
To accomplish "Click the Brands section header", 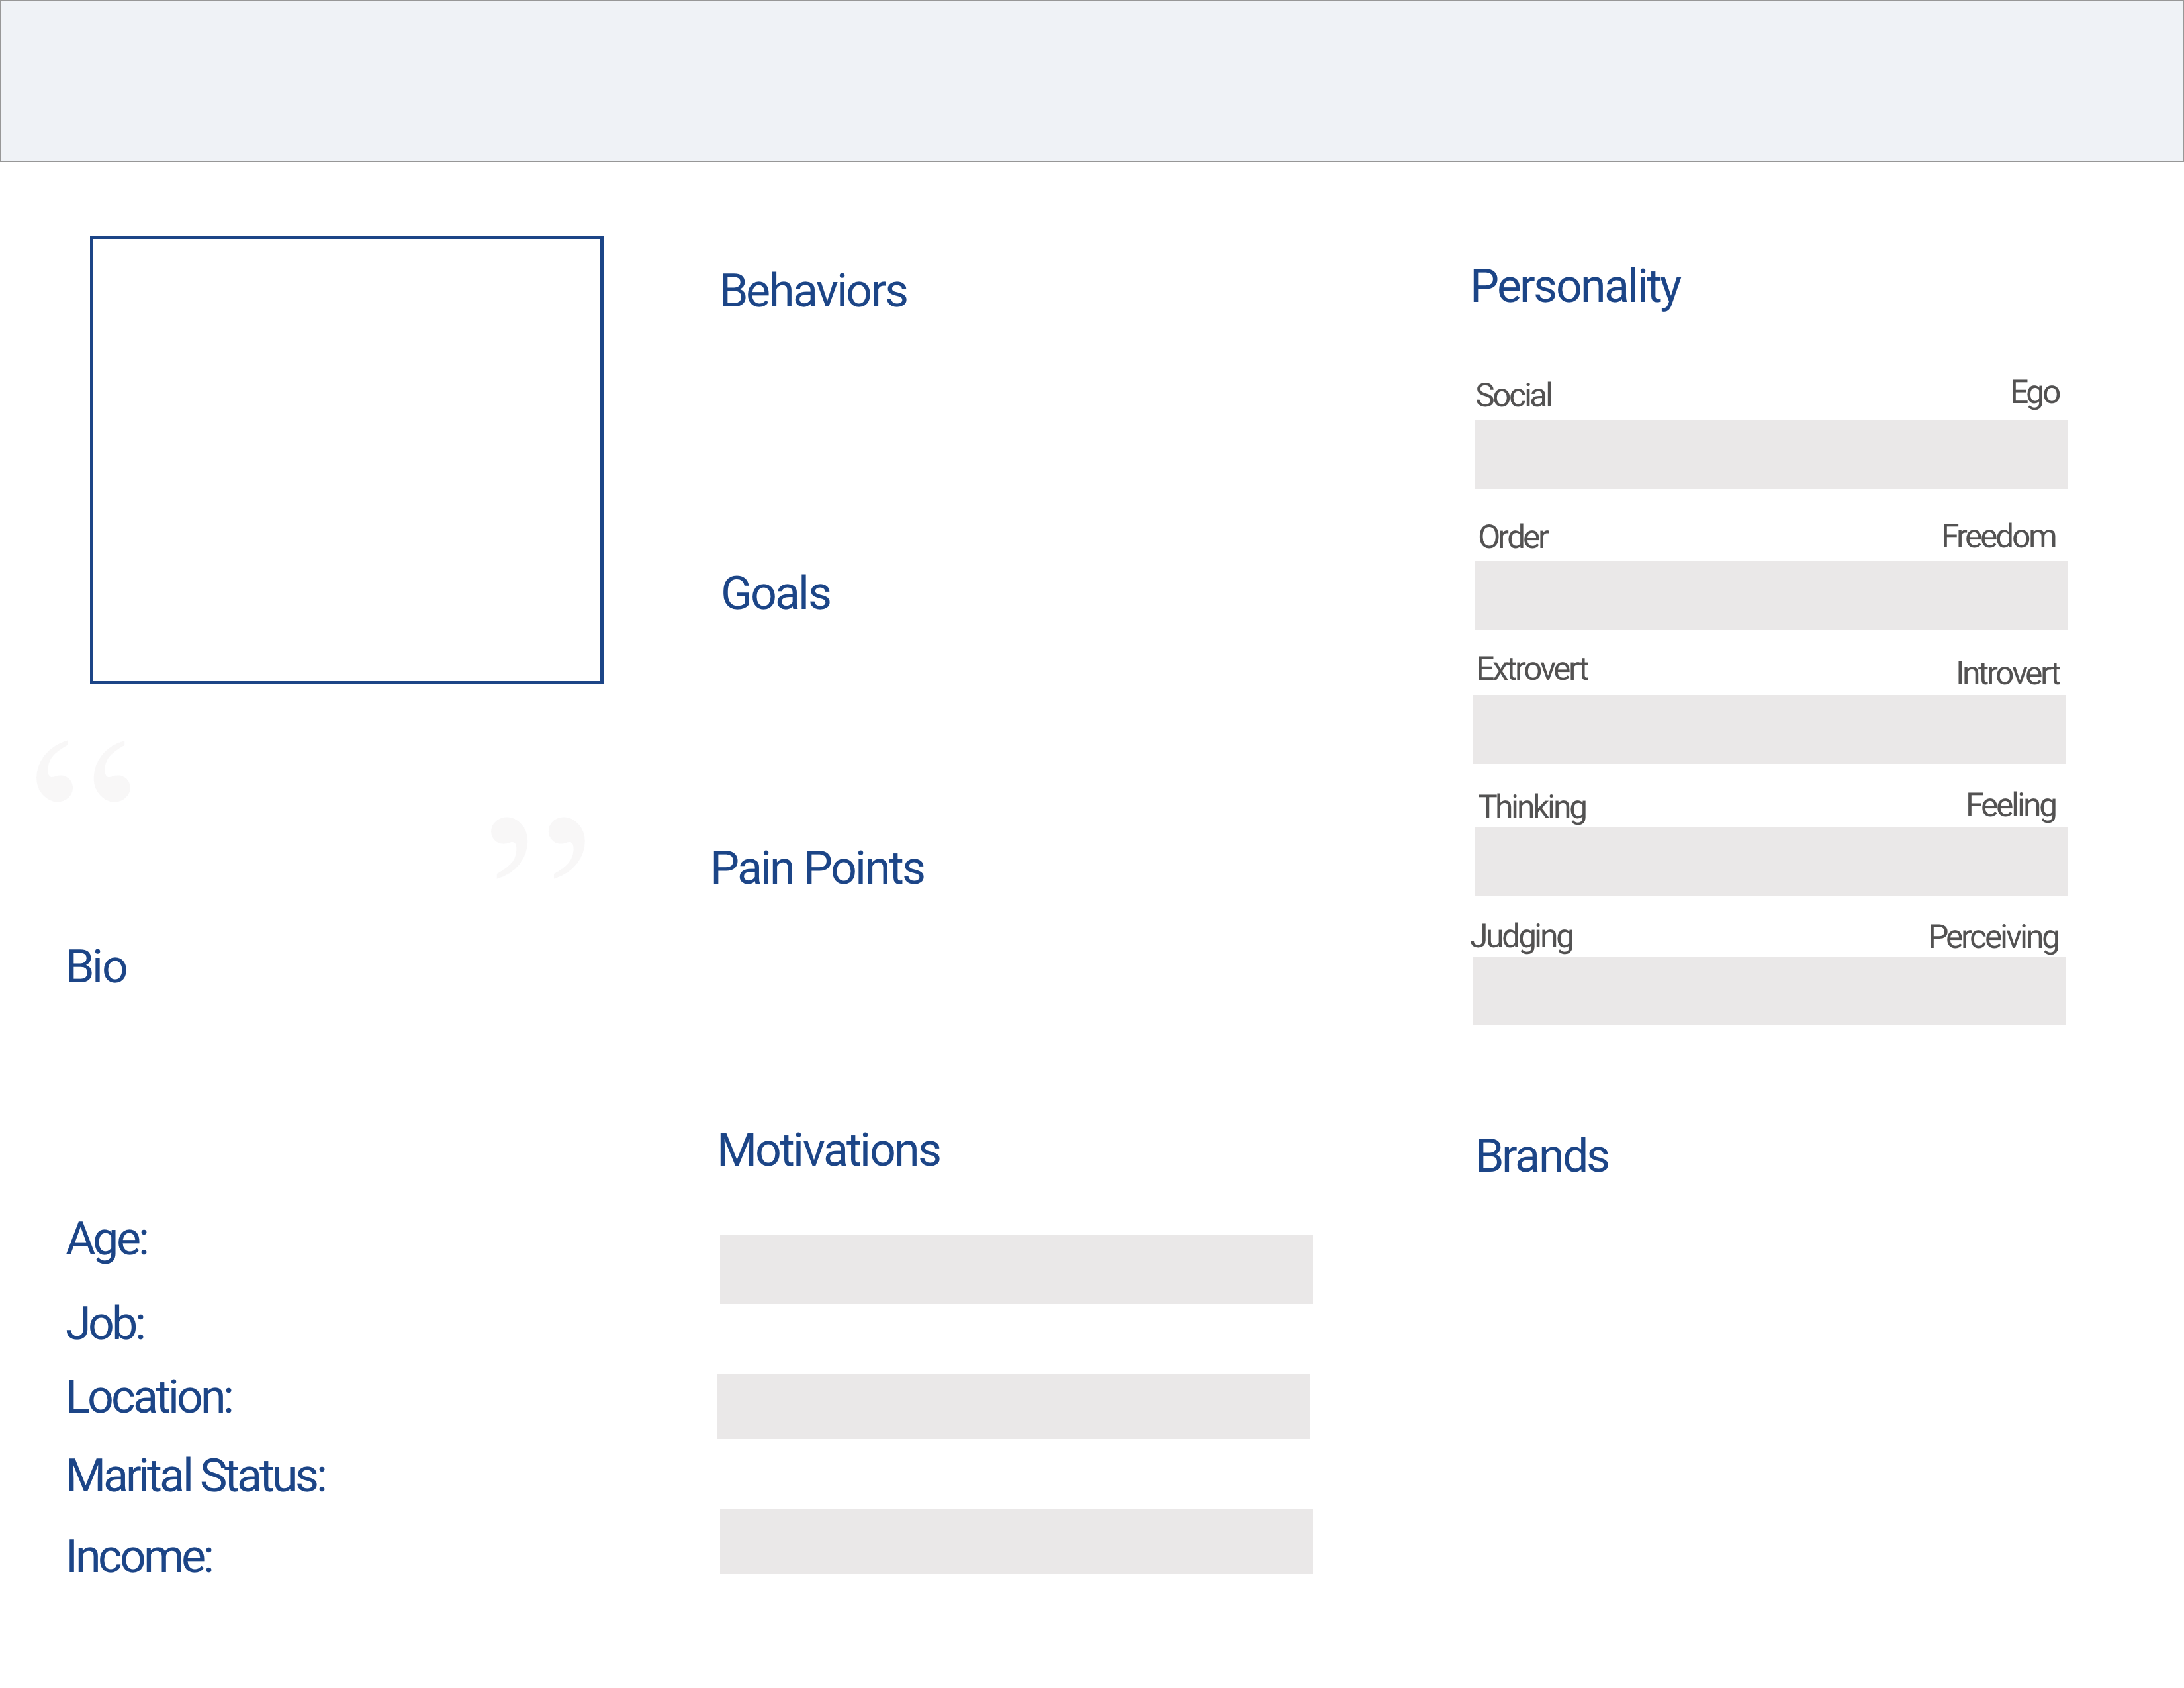I will coord(1541,1156).
